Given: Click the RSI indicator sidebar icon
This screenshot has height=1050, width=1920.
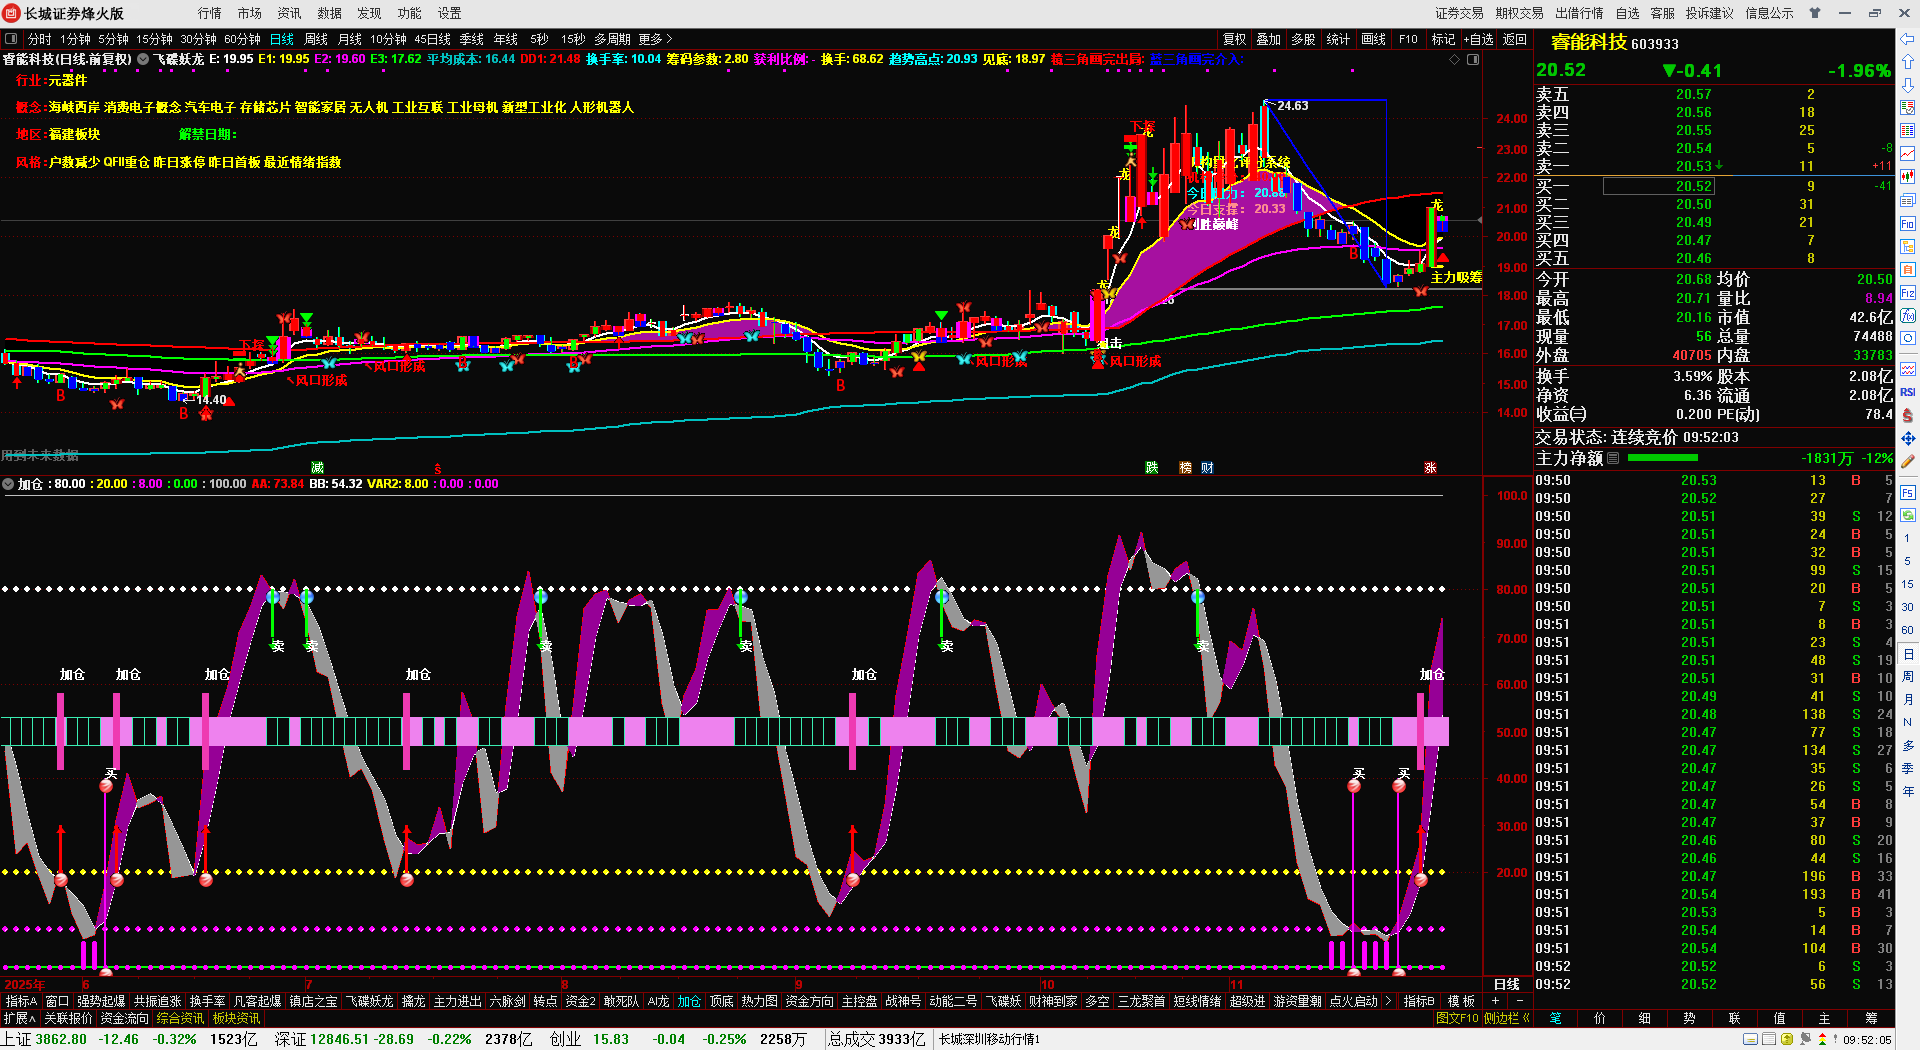Looking at the screenshot, I should click(x=1908, y=392).
